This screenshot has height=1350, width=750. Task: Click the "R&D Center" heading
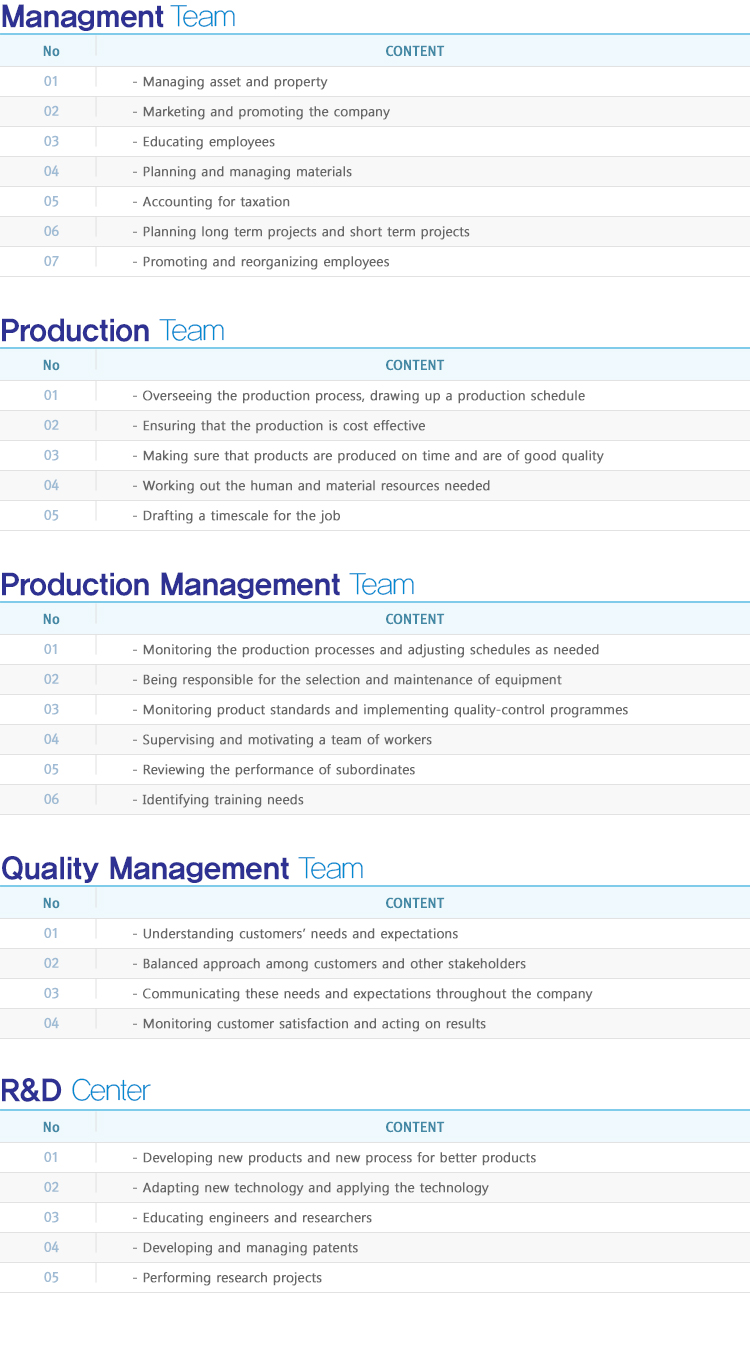pyautogui.click(x=75, y=1091)
